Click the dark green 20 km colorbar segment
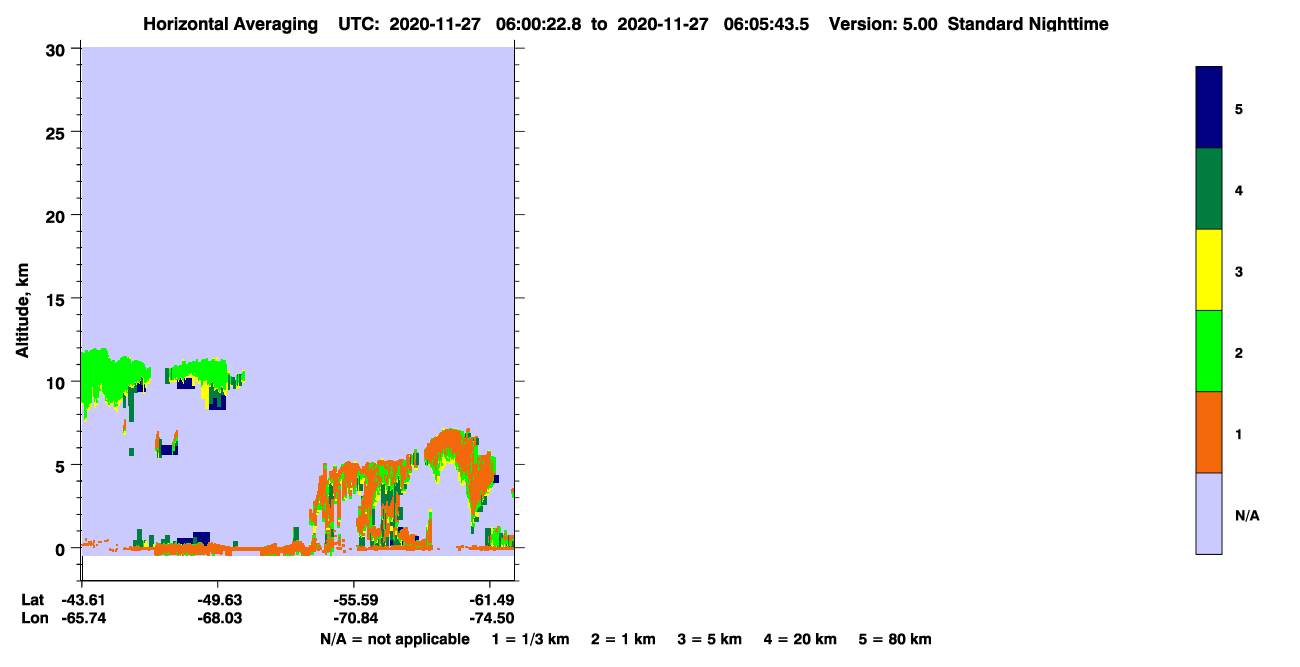1300x667 pixels. (x=1209, y=189)
